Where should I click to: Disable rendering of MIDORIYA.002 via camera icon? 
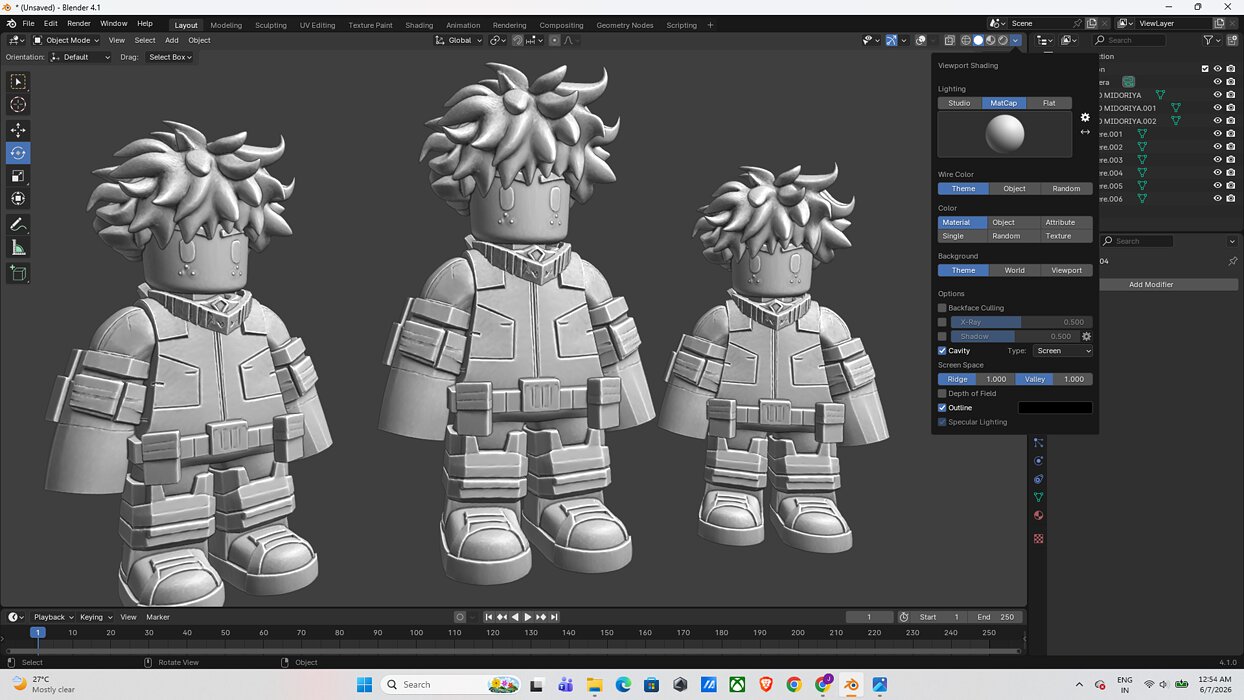tap(1230, 121)
